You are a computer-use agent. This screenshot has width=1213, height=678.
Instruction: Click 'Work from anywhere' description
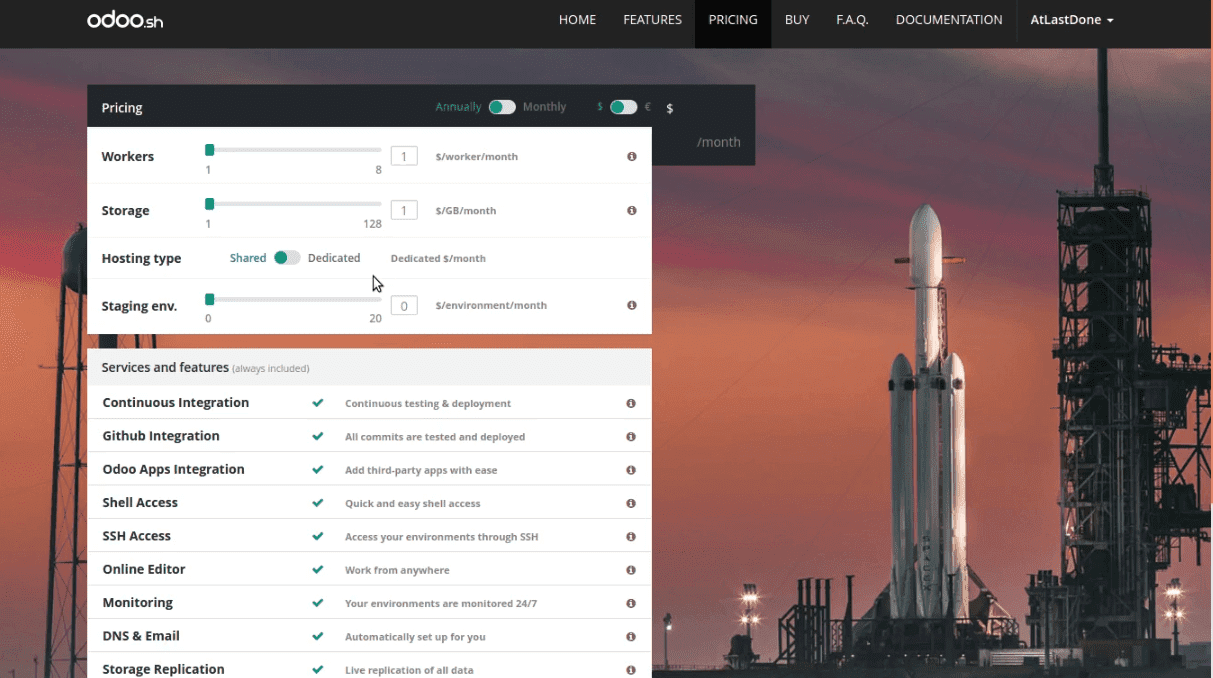[397, 570]
